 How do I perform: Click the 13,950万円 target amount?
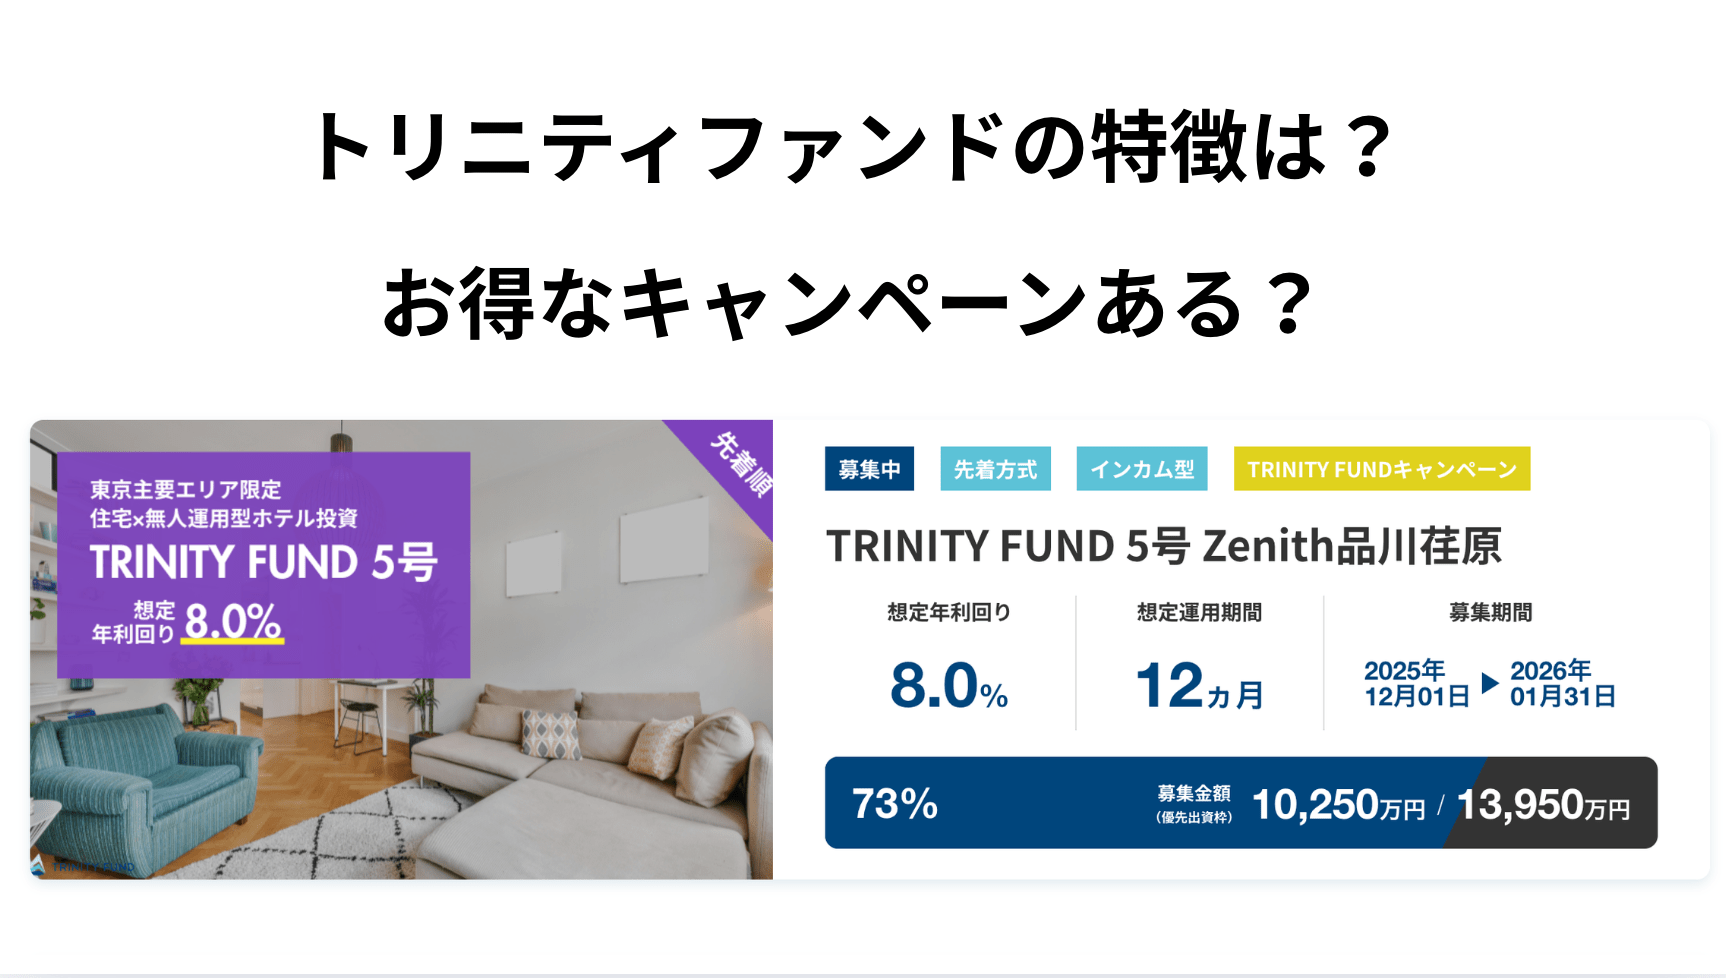click(1543, 805)
